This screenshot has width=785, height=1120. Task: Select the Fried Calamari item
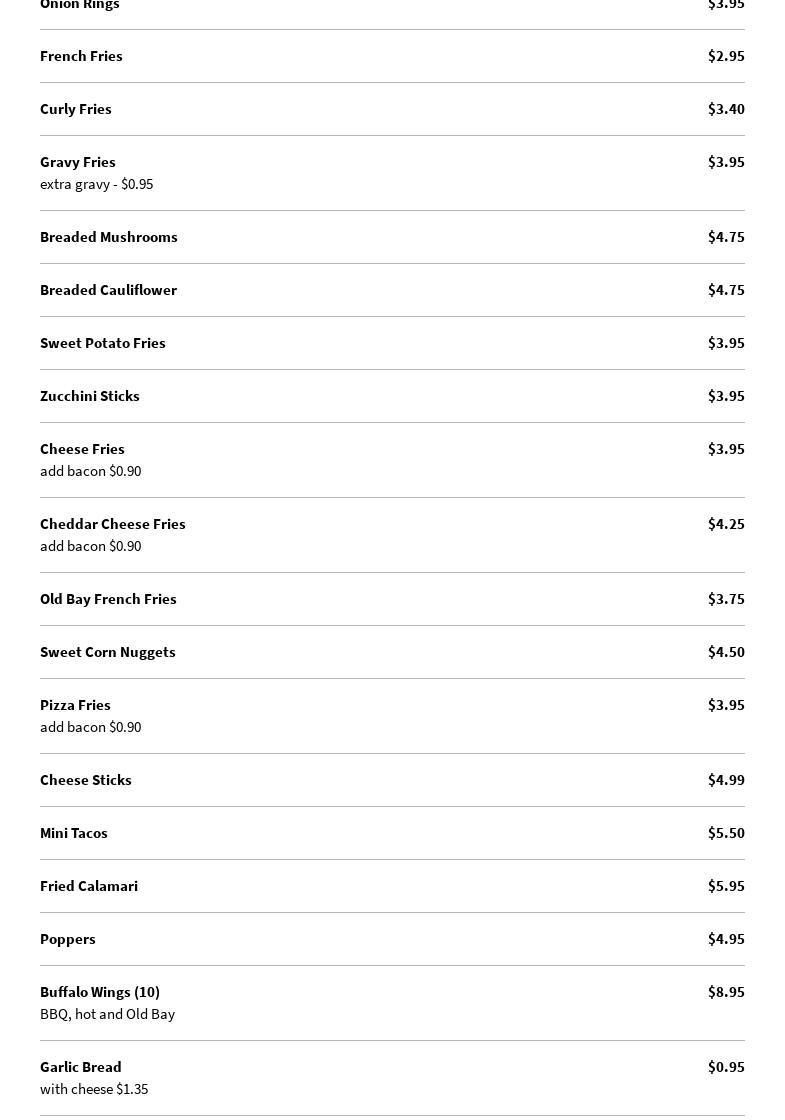click(89, 886)
